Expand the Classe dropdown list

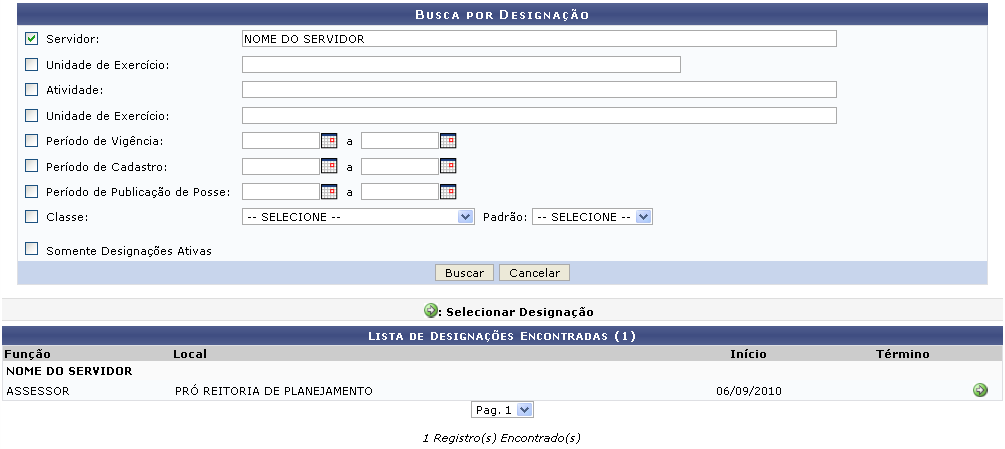[x=357, y=216]
